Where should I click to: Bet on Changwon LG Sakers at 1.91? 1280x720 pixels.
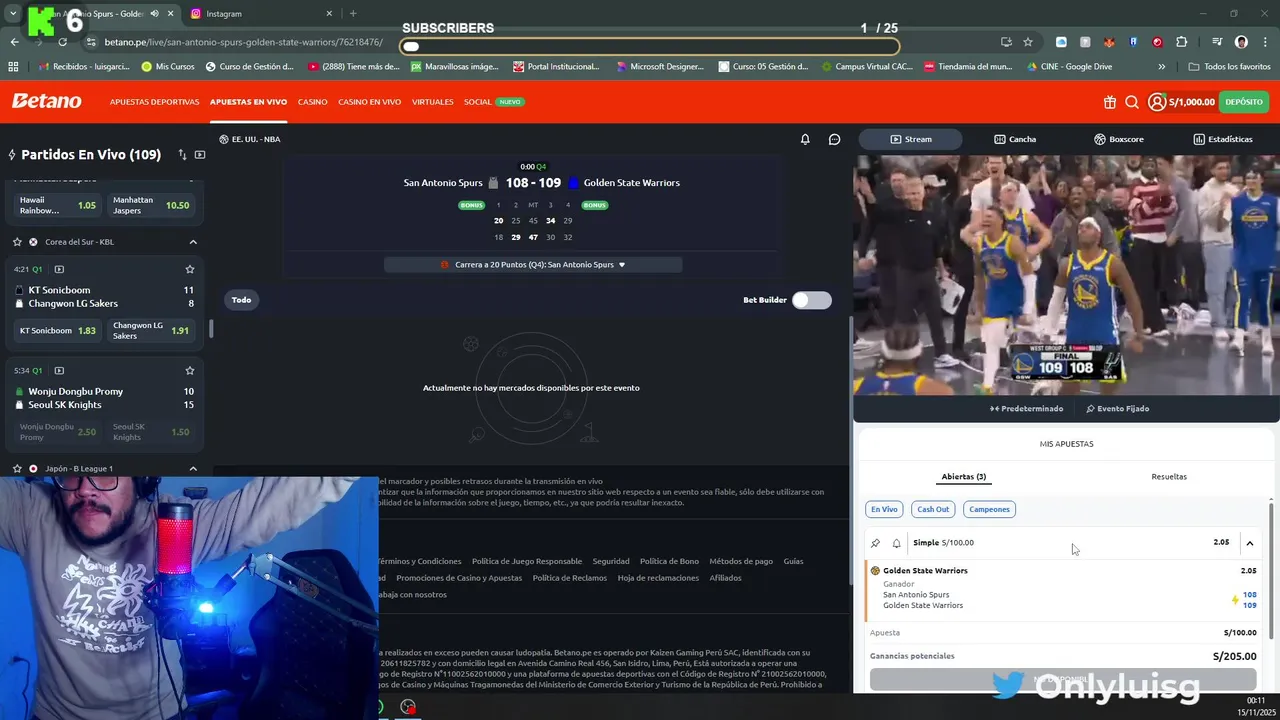pos(151,331)
